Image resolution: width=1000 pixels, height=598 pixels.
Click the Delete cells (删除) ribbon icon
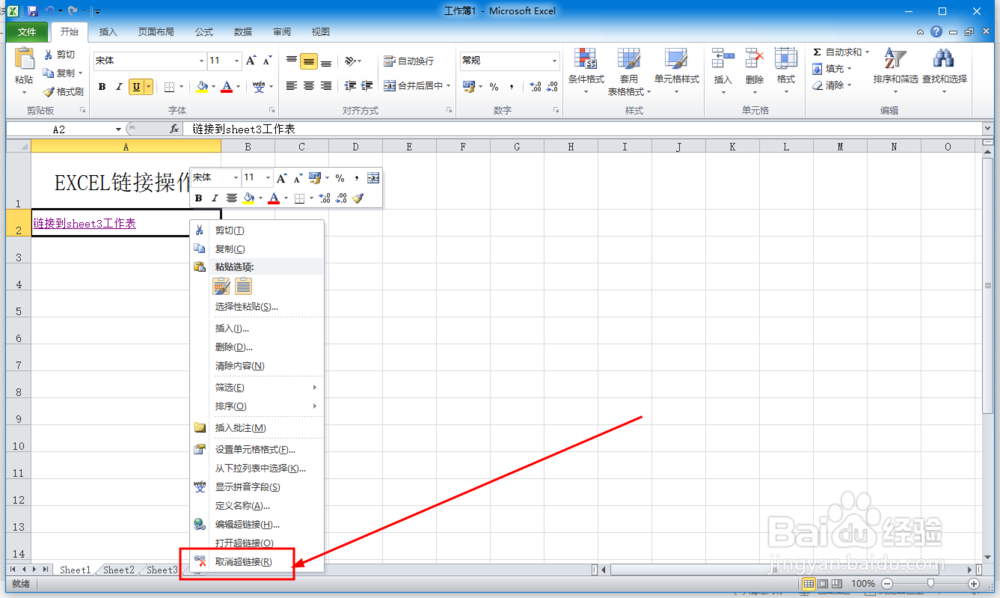coord(754,58)
